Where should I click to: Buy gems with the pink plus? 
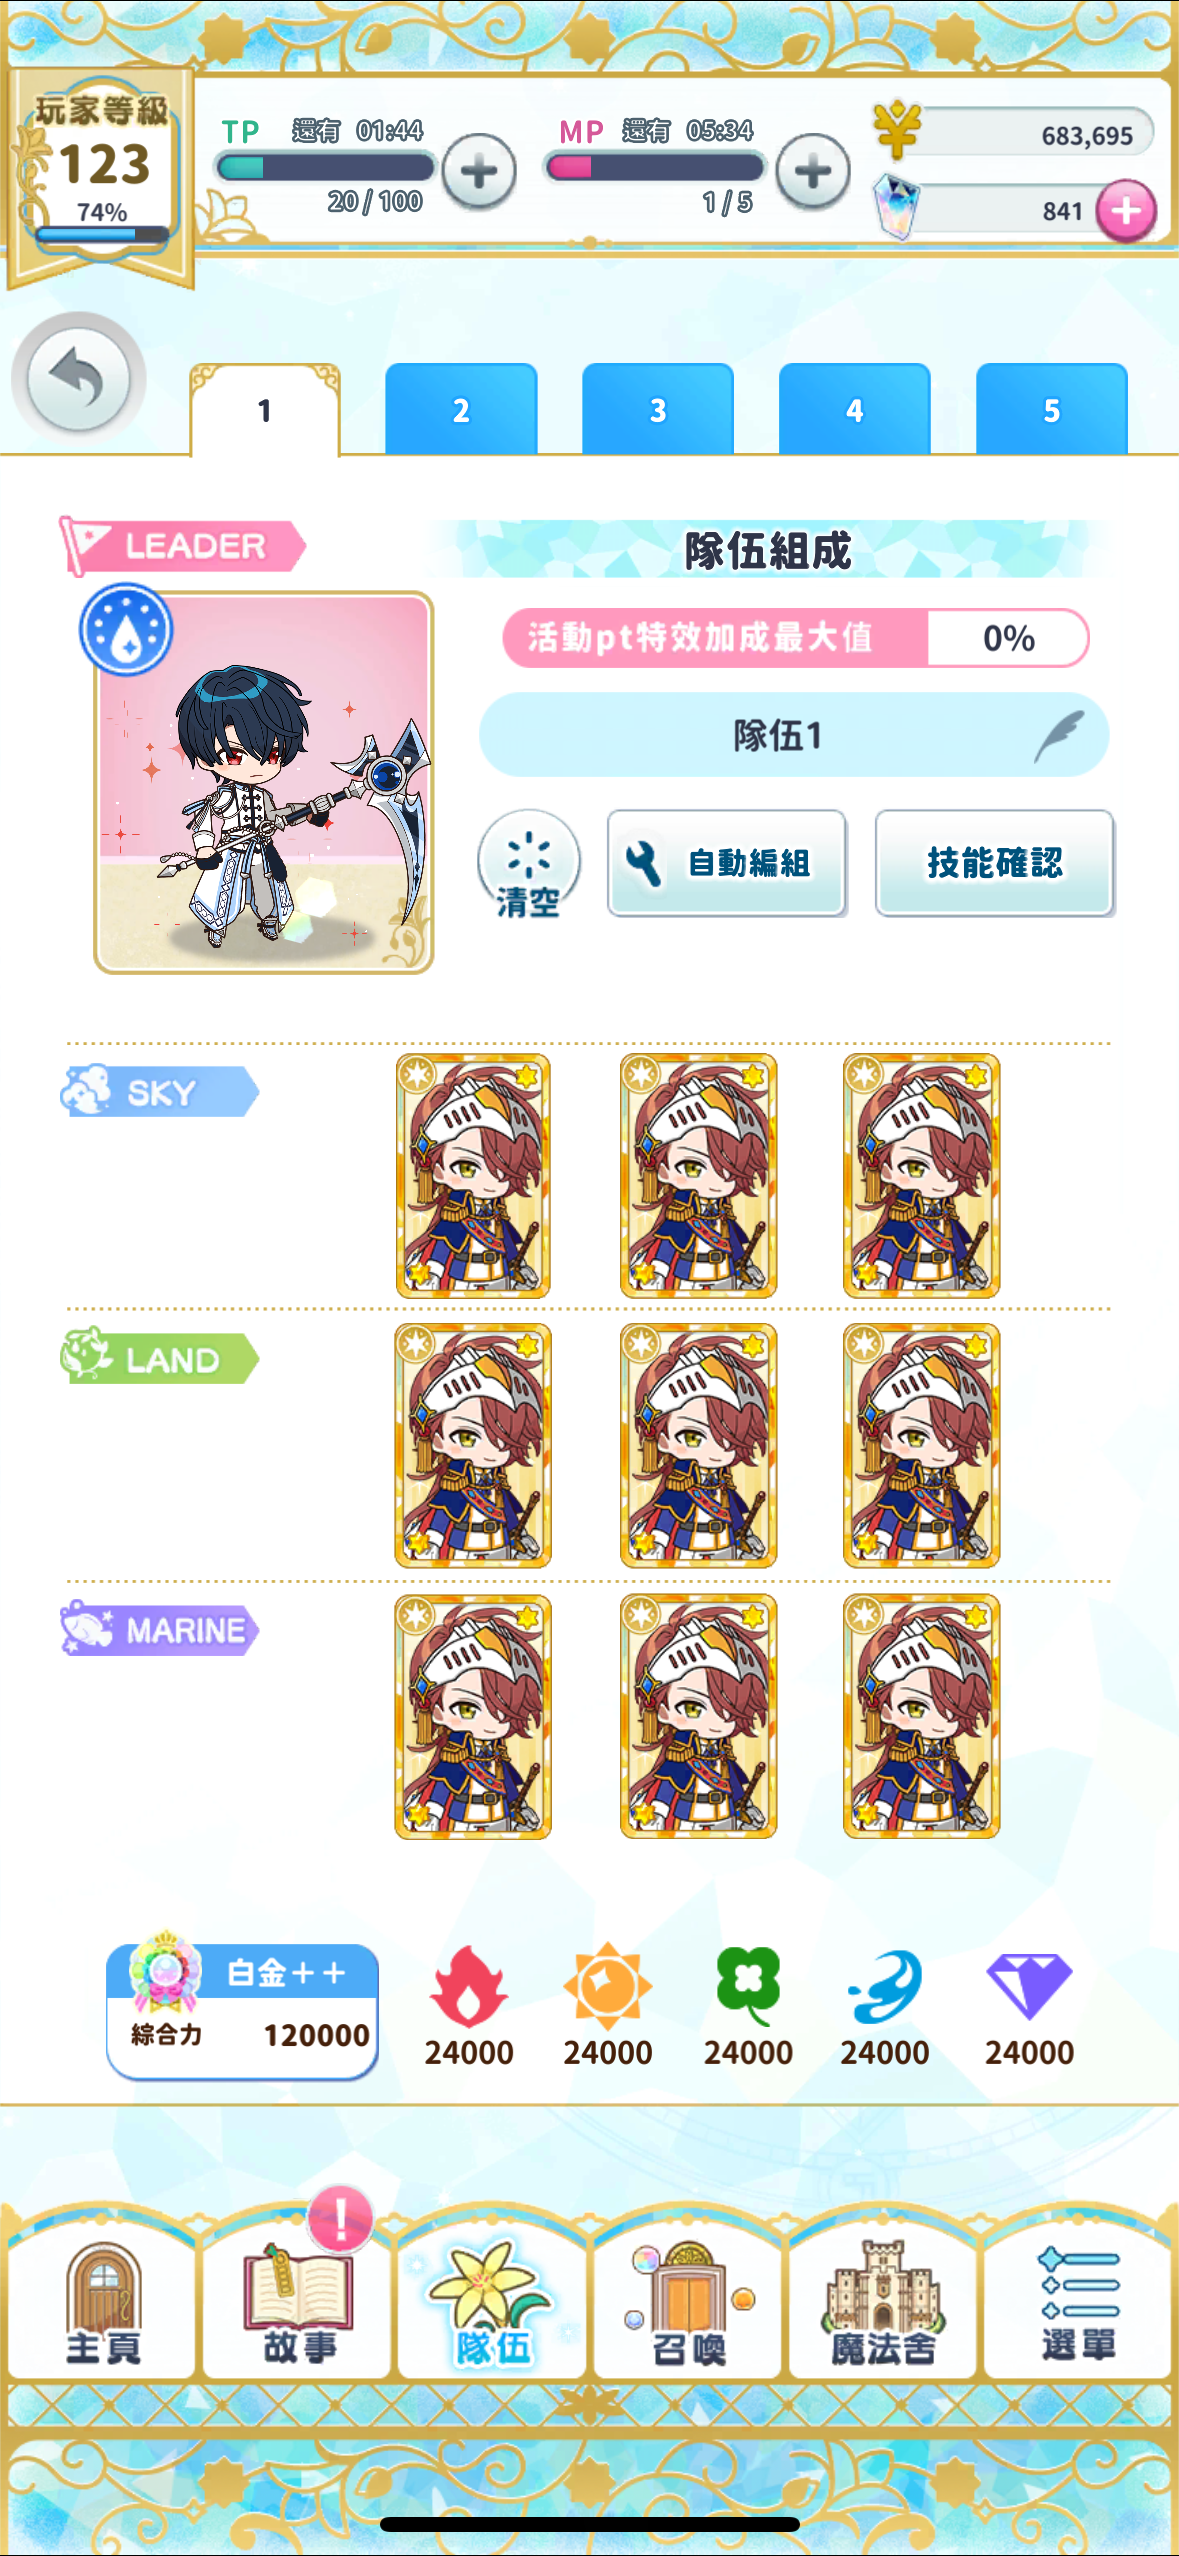coord(1126,211)
